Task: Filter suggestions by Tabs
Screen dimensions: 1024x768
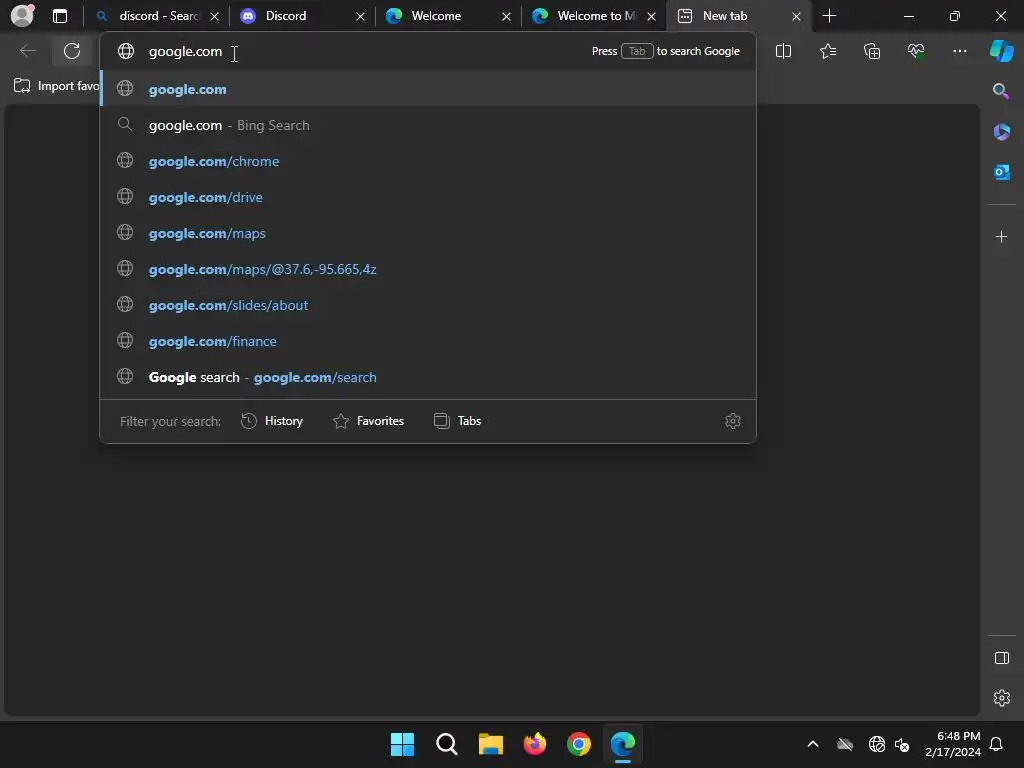Action: (457, 421)
